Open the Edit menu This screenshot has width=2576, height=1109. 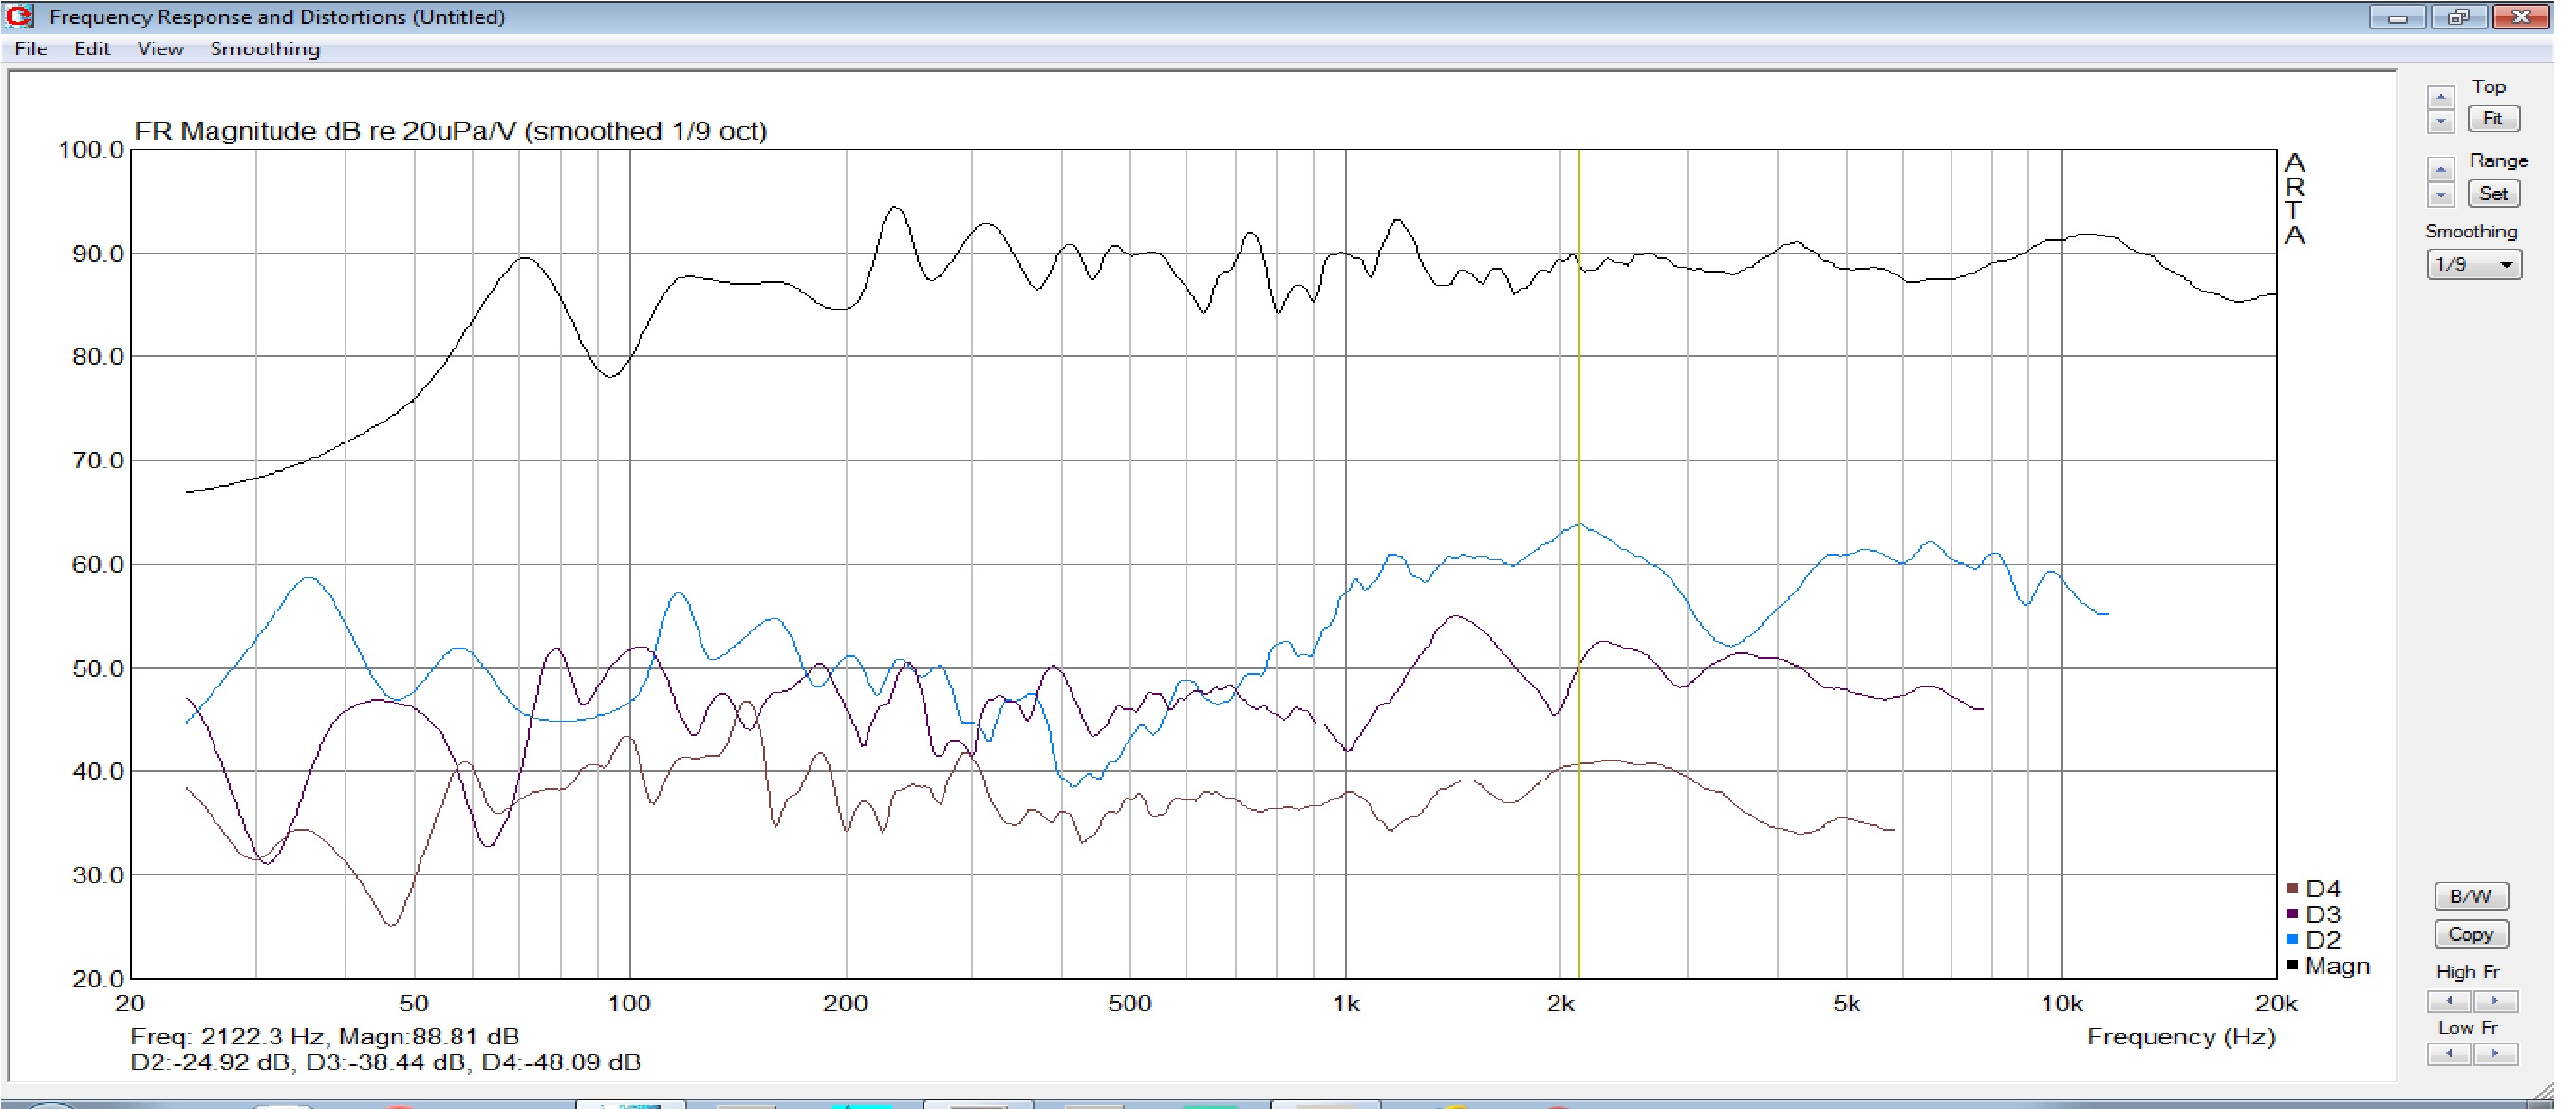tap(92, 49)
